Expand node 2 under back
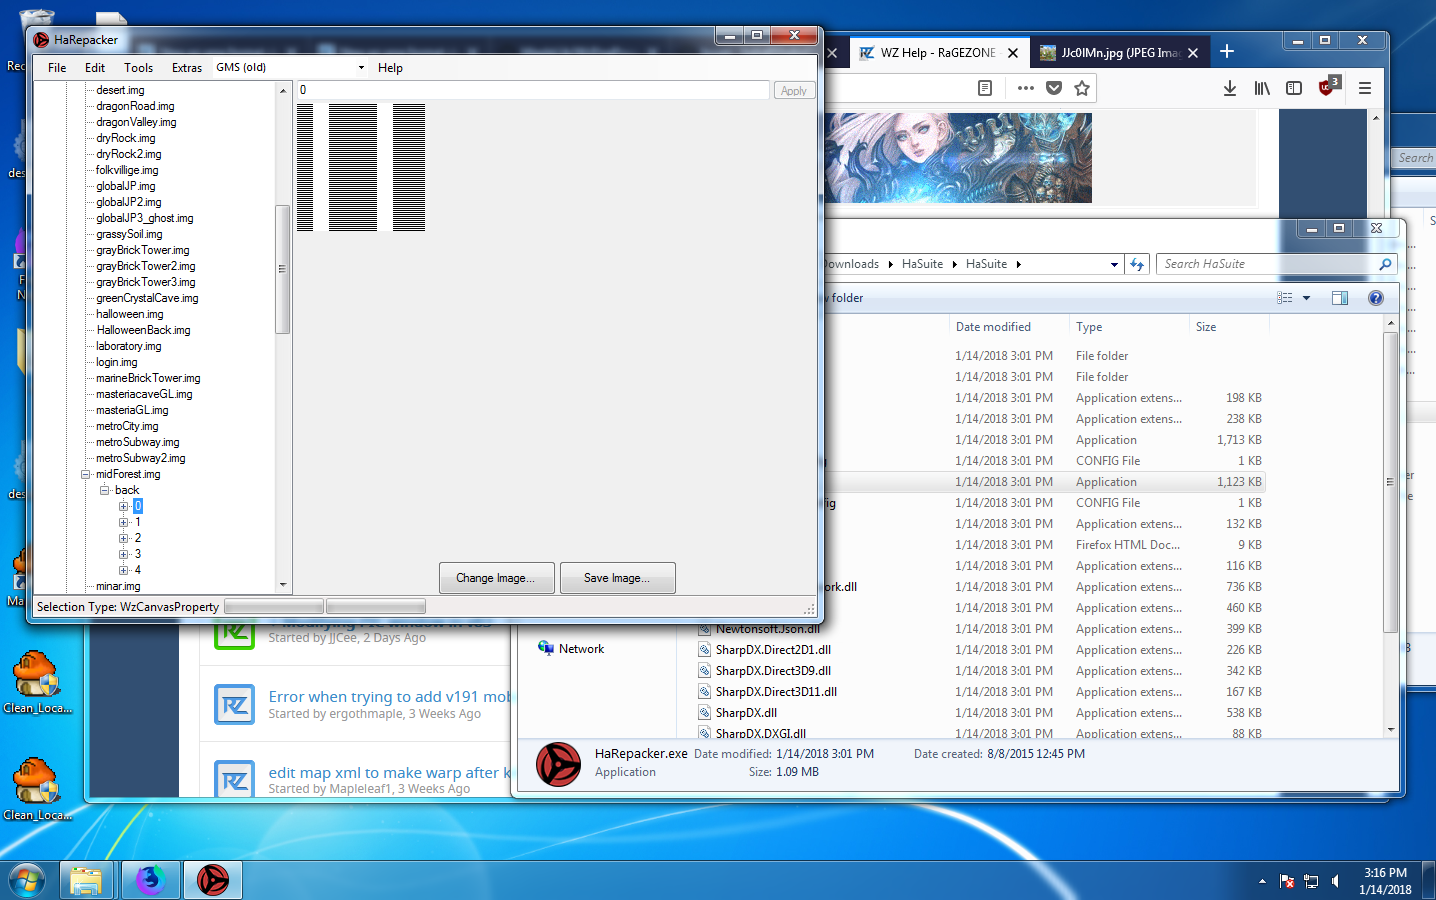Screen dimensions: 1436x900 pyautogui.click(x=124, y=538)
